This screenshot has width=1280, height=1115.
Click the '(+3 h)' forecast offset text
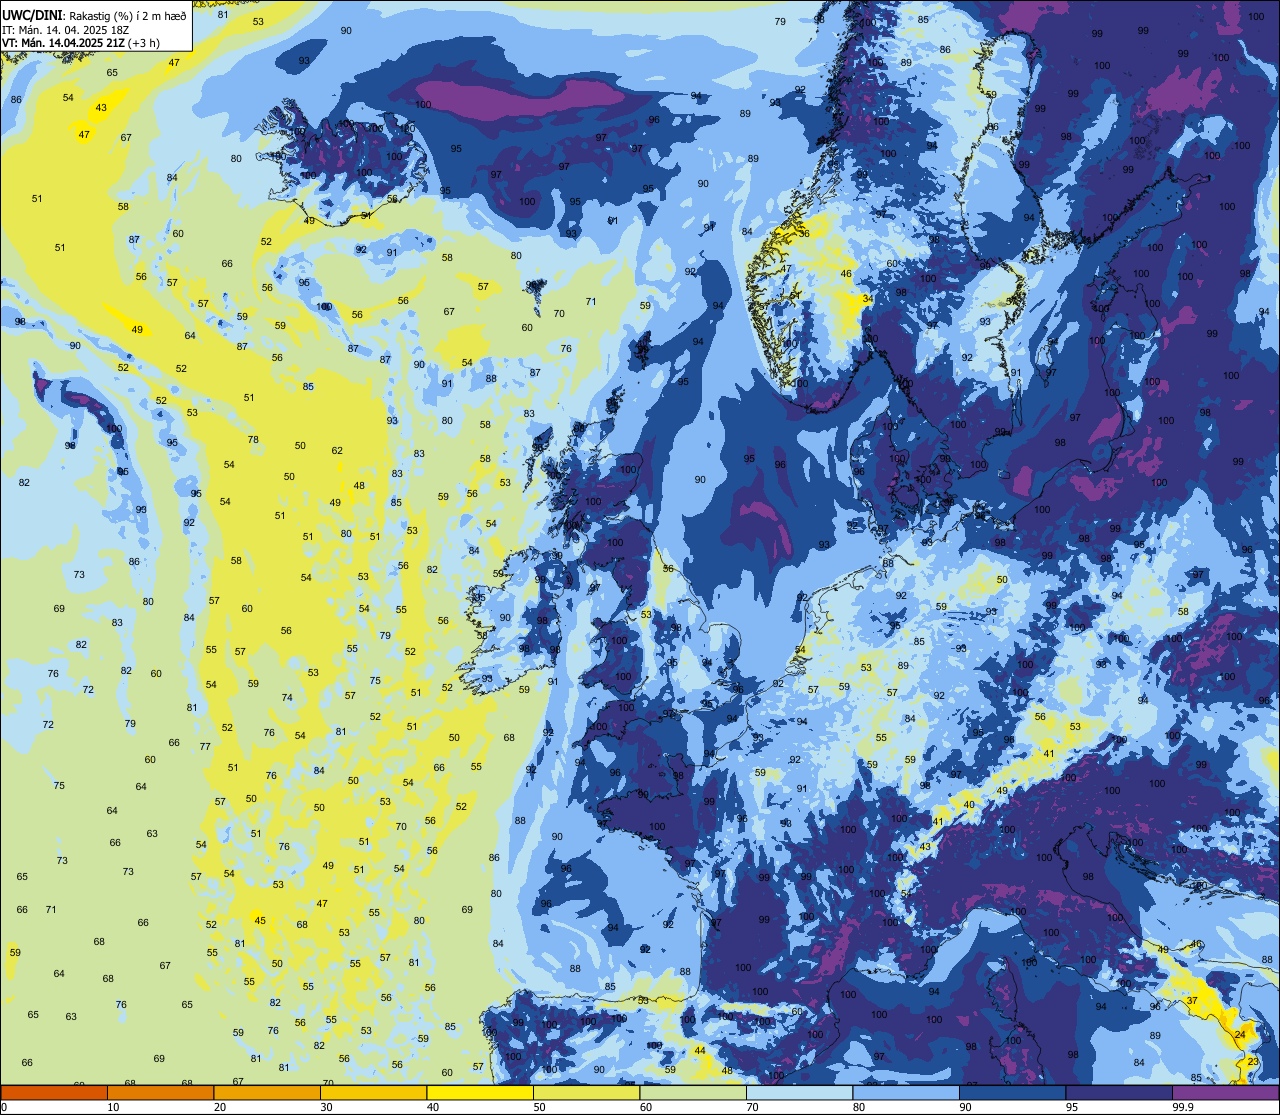(x=144, y=43)
